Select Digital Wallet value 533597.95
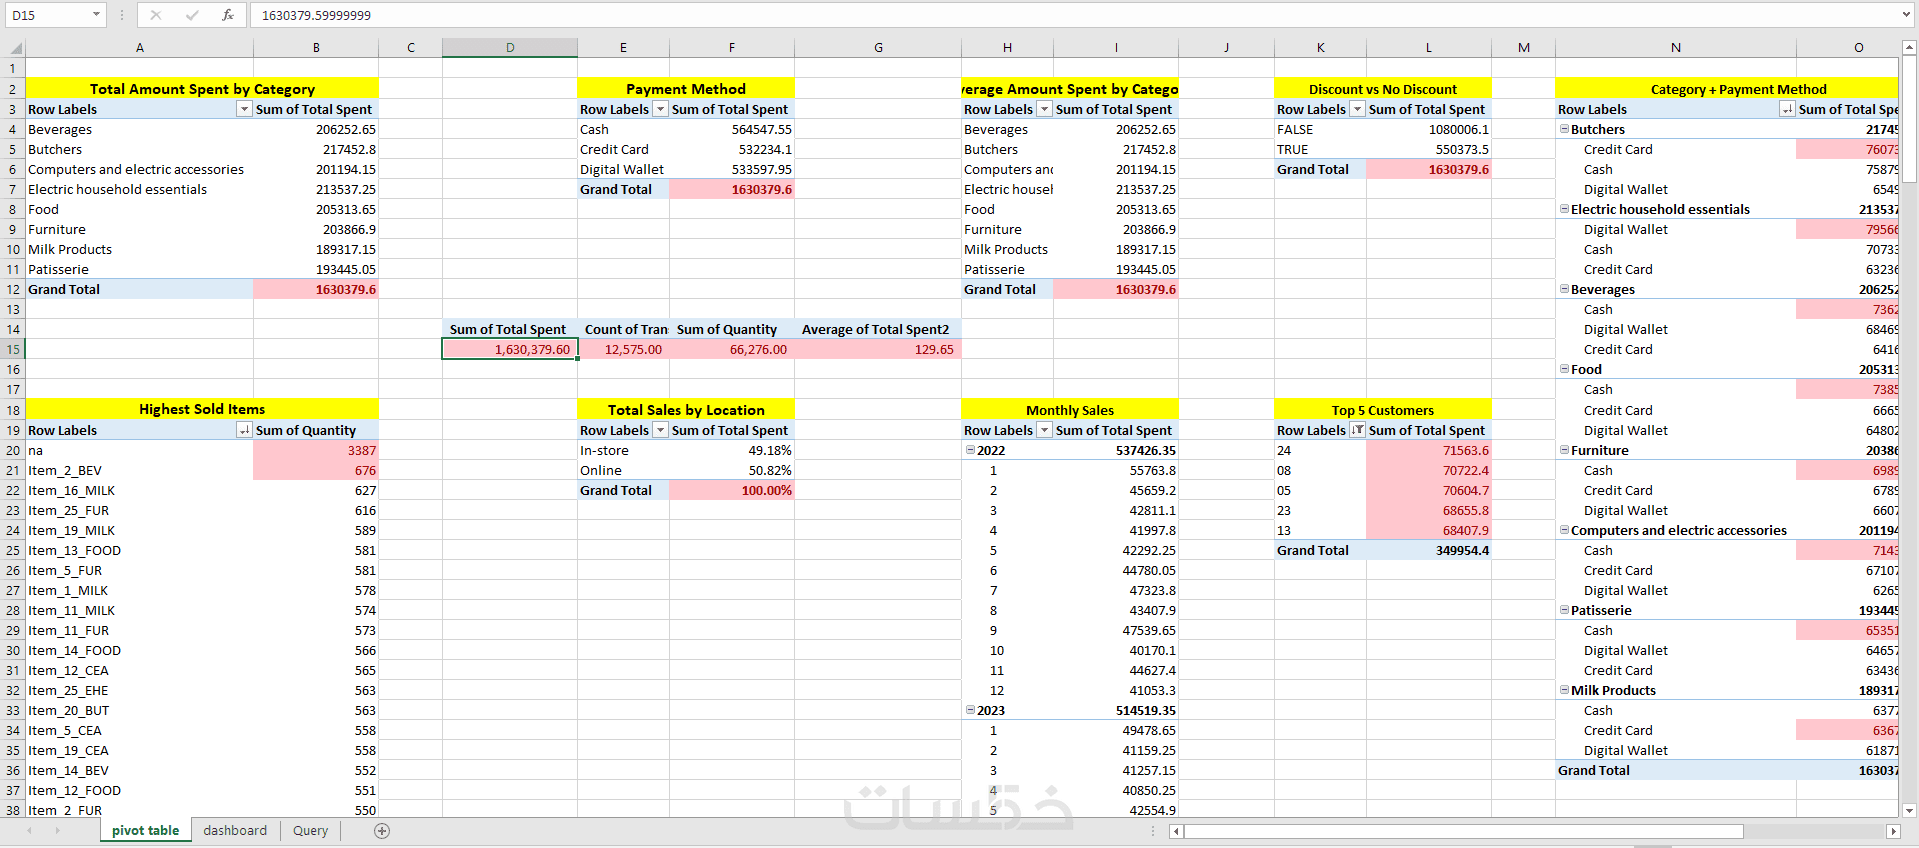This screenshot has height=848, width=1919. [732, 169]
